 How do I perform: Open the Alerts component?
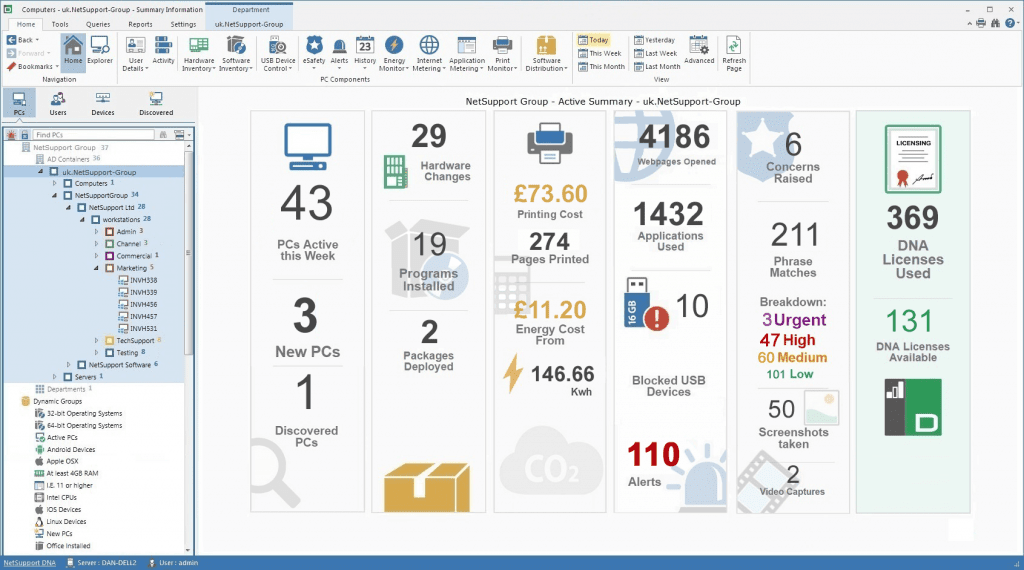339,53
